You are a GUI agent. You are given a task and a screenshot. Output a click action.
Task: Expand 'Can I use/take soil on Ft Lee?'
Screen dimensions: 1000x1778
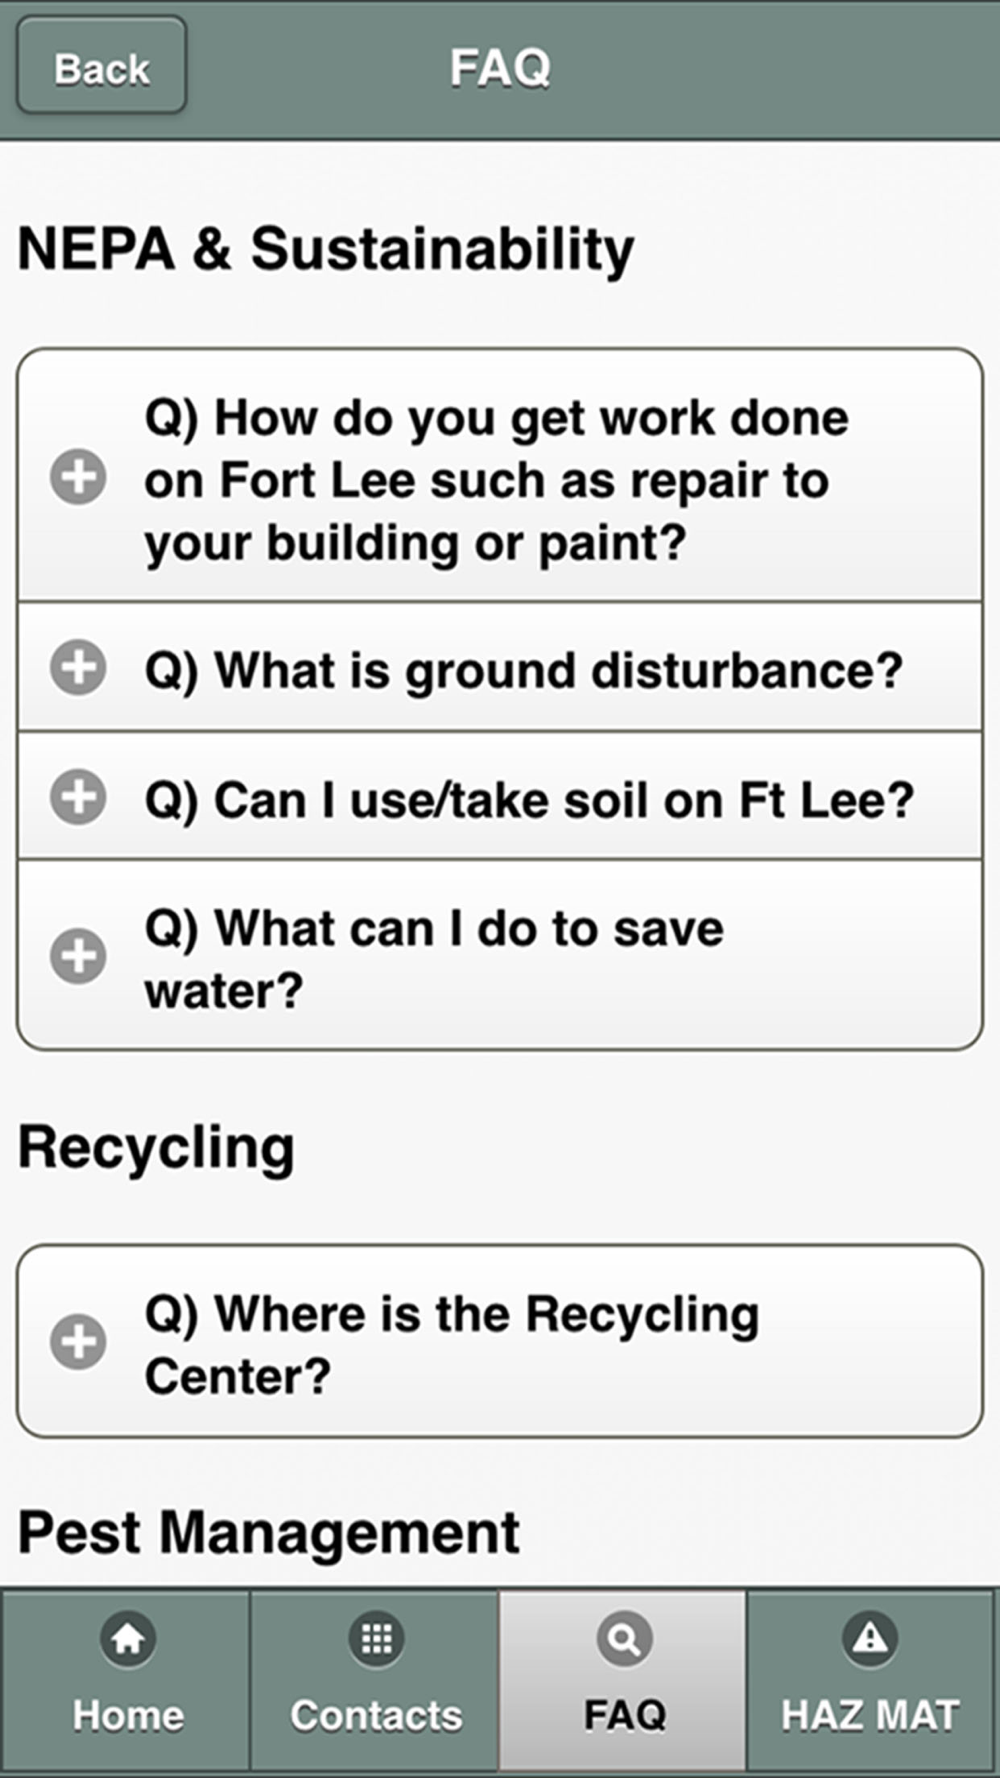pyautogui.click(x=500, y=797)
